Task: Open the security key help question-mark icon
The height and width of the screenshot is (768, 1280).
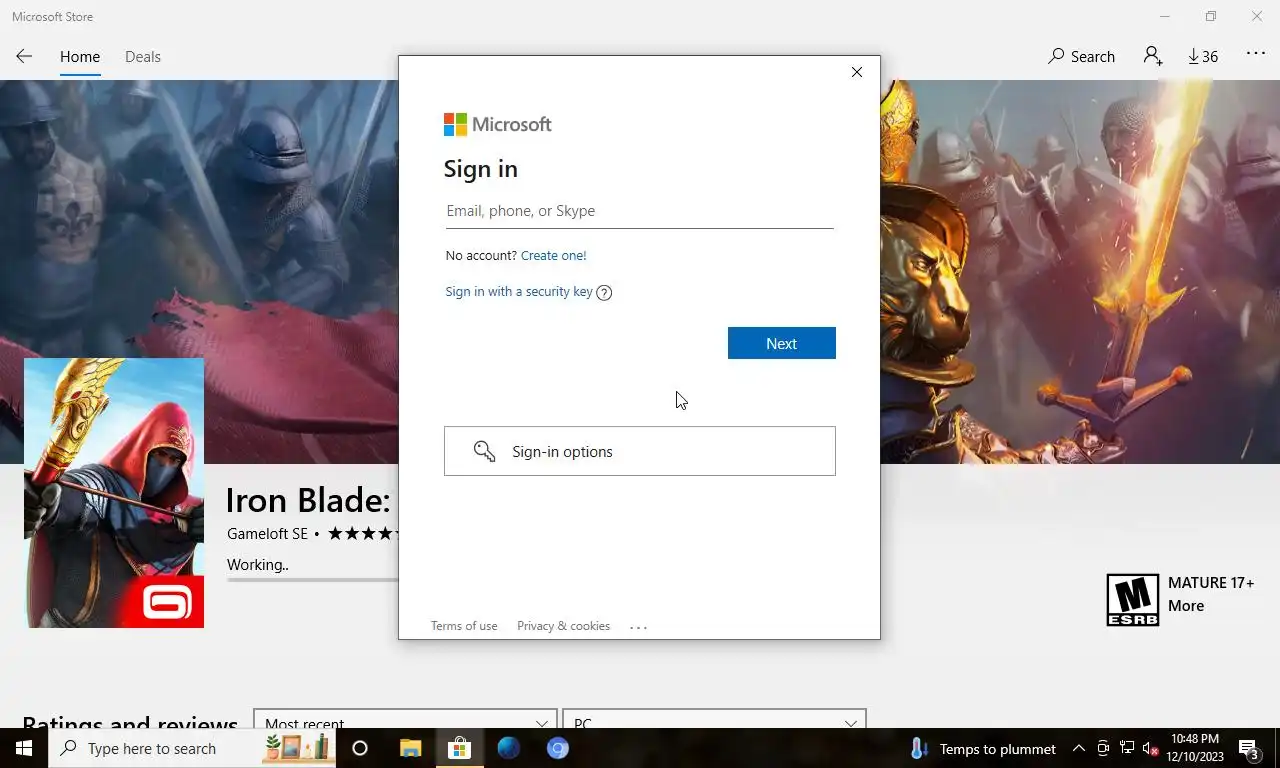Action: point(604,293)
